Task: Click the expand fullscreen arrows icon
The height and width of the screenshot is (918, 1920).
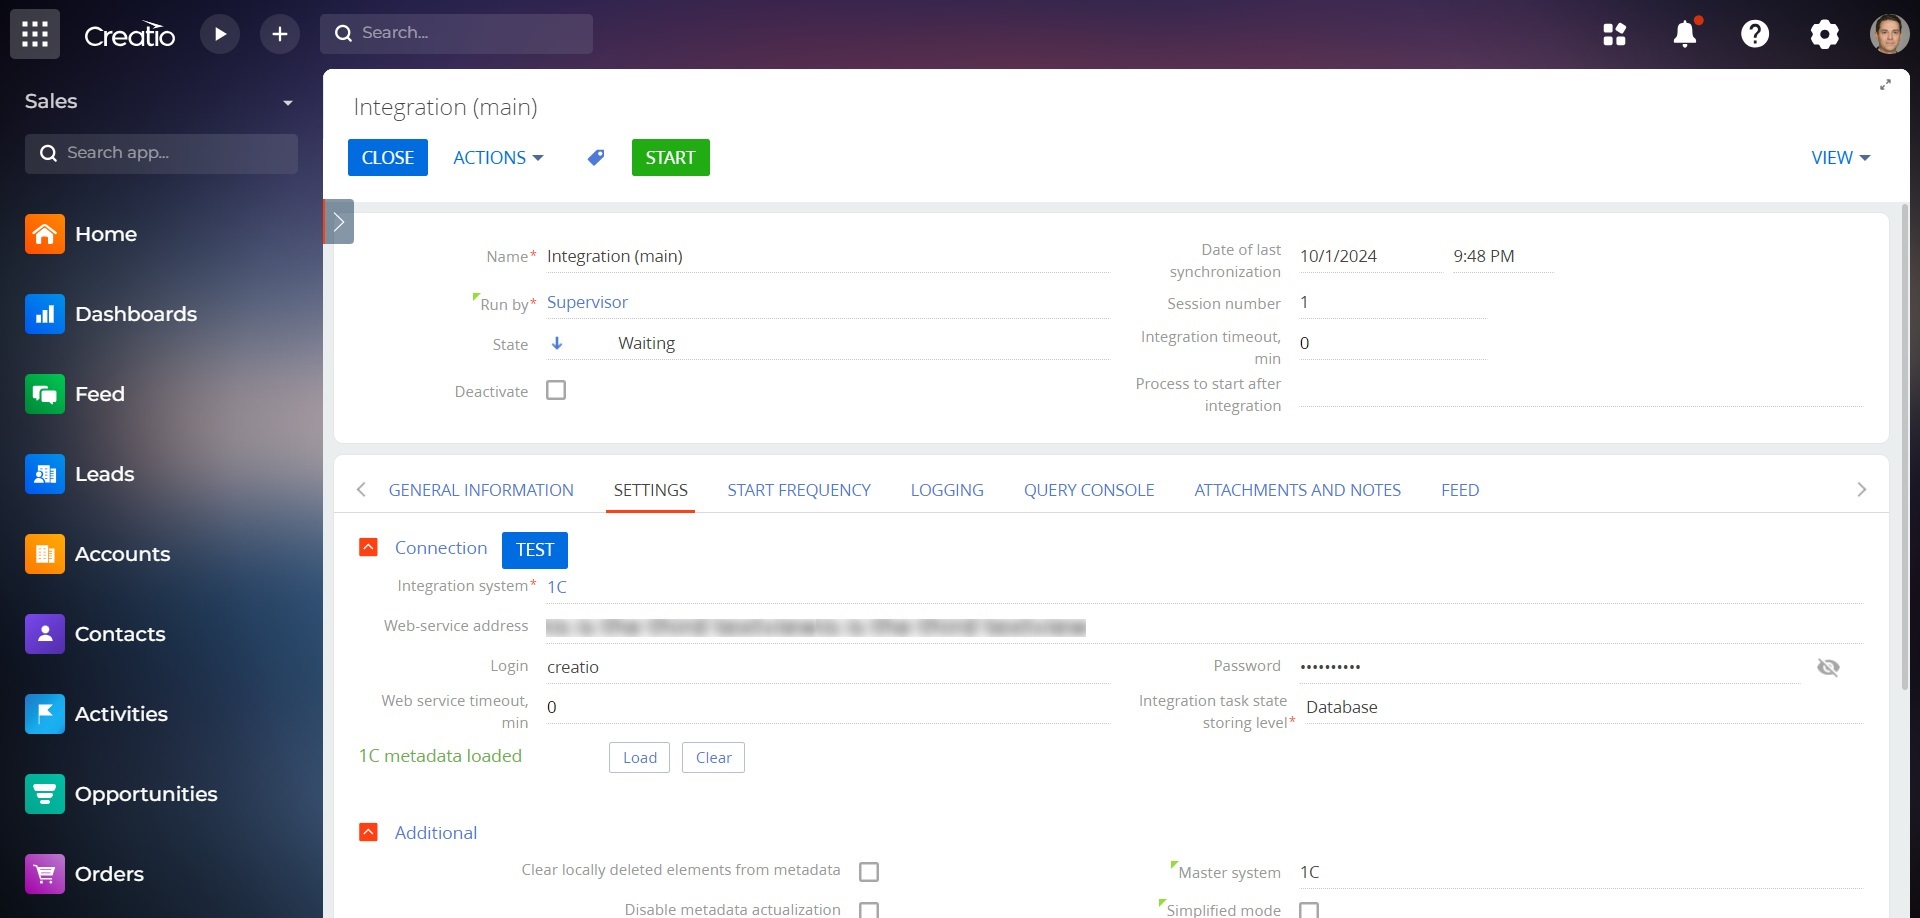Action: [x=1885, y=85]
